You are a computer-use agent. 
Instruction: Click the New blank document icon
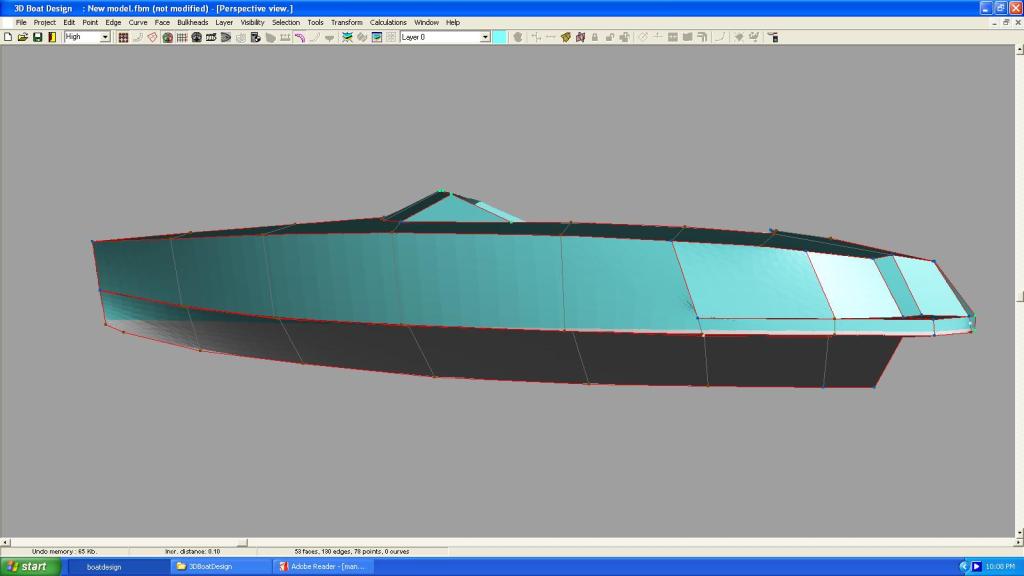pos(8,37)
